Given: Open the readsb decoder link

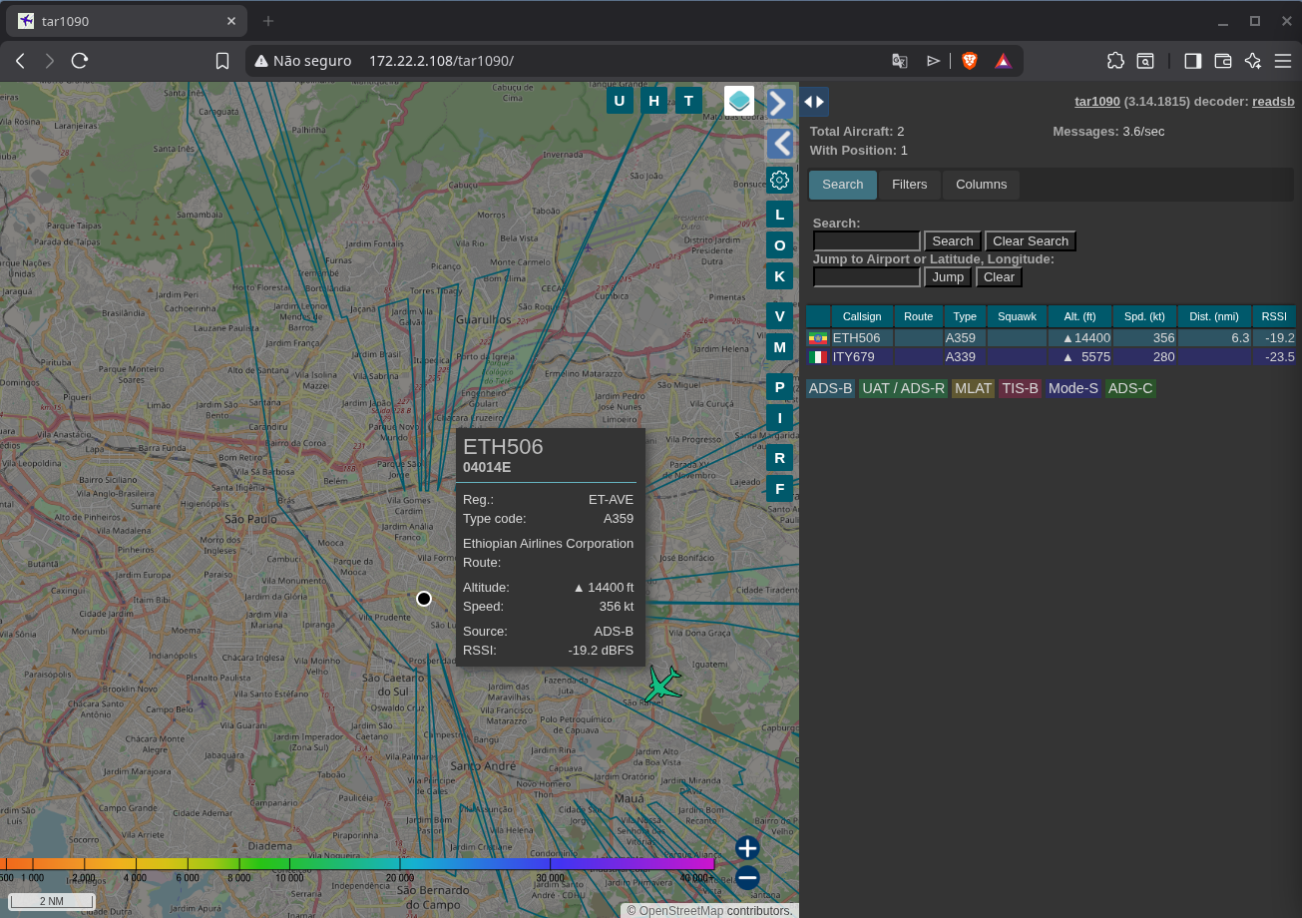Looking at the screenshot, I should pyautogui.click(x=1273, y=101).
